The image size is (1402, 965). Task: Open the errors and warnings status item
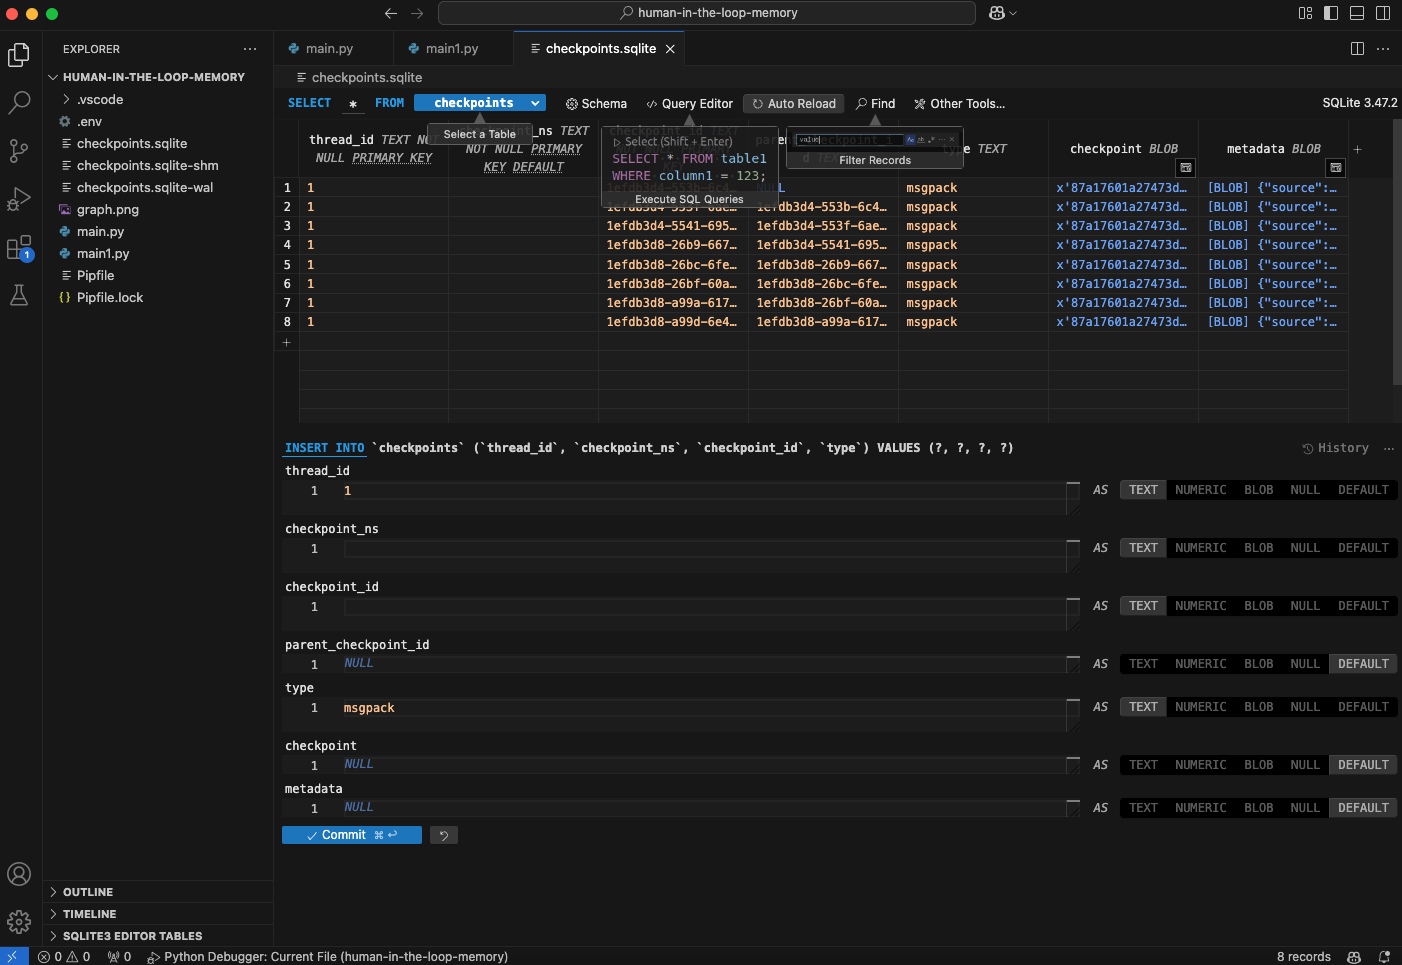[x=64, y=957]
